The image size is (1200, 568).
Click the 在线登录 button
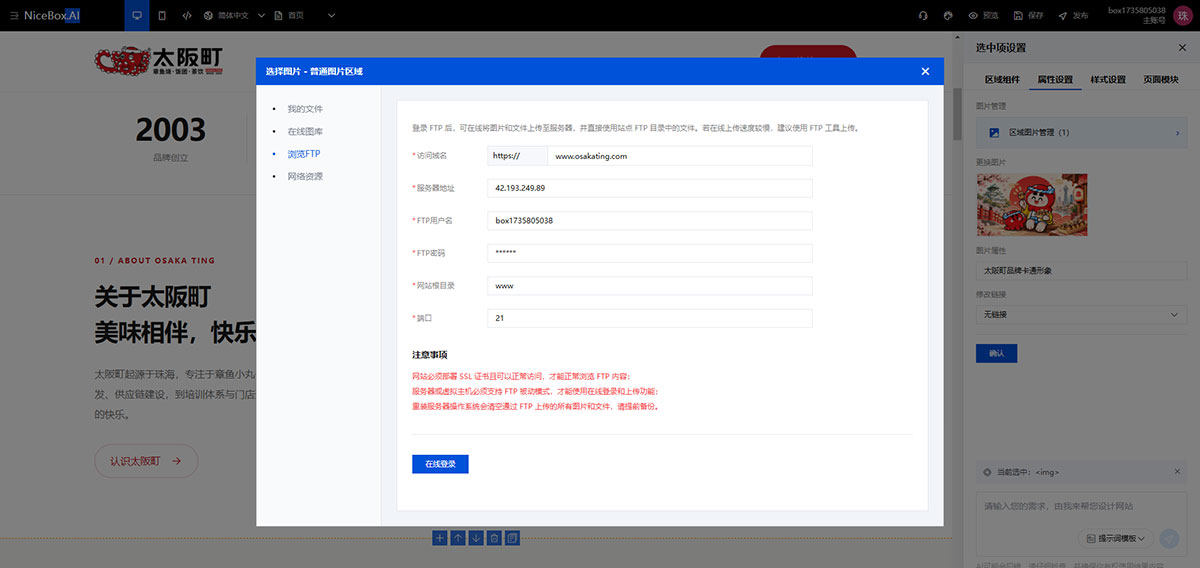(440, 464)
